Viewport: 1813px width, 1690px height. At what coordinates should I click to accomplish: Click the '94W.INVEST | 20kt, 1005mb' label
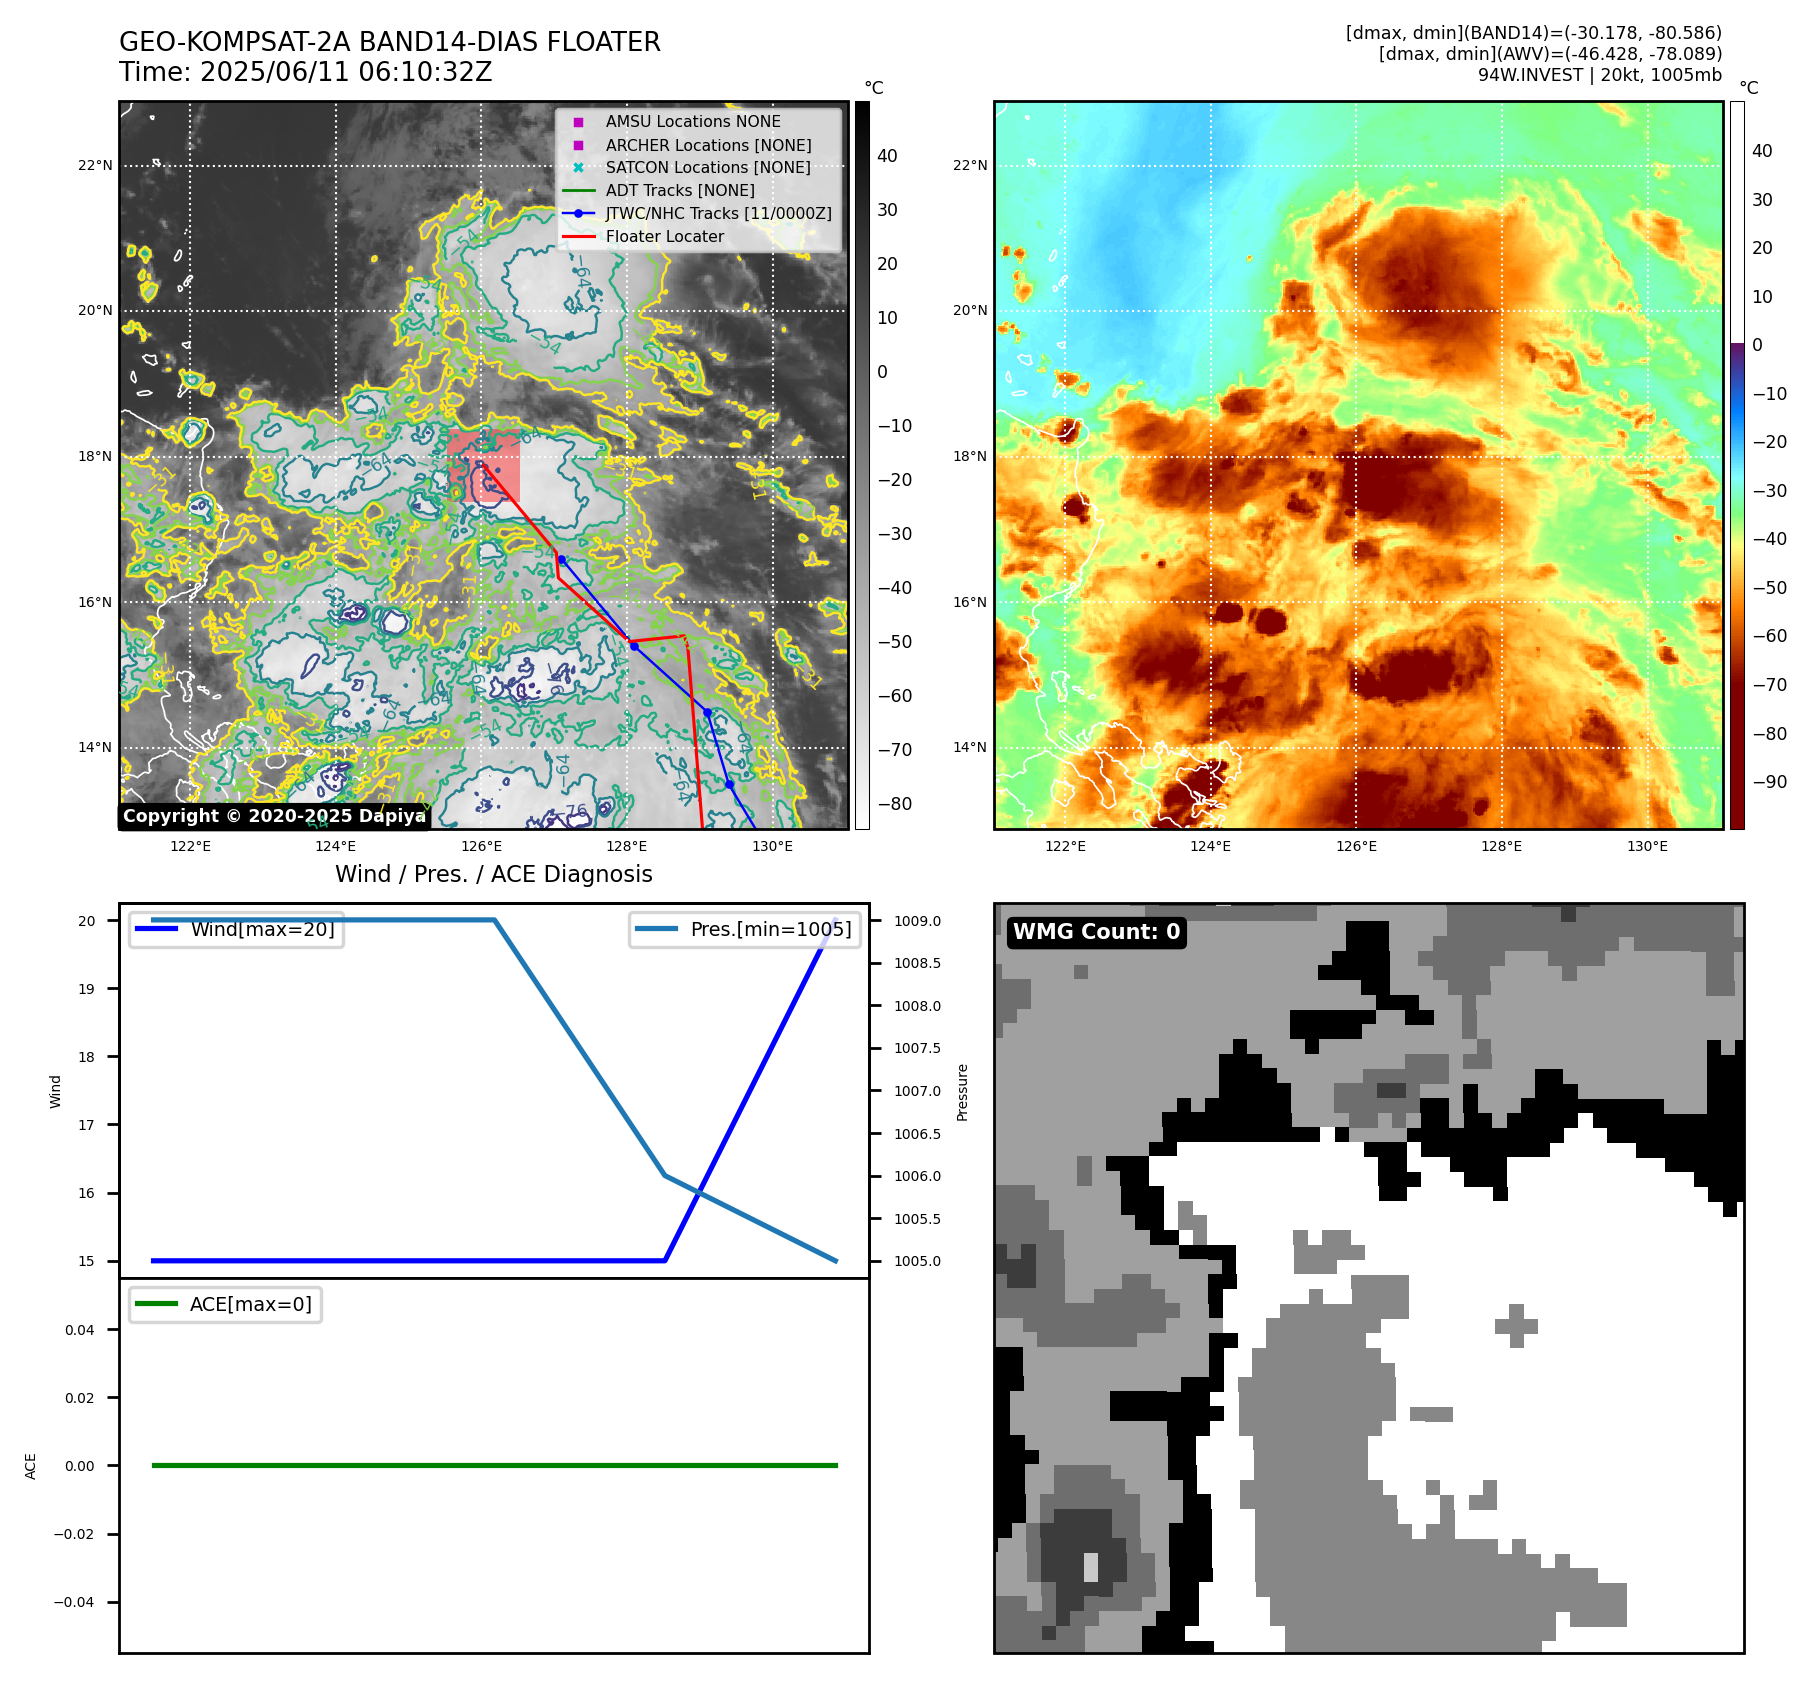1600,75
